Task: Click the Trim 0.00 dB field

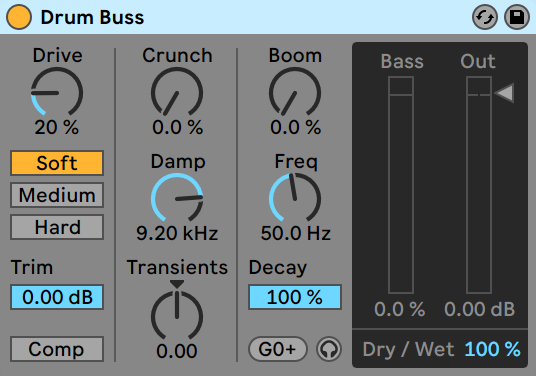Action: point(57,297)
